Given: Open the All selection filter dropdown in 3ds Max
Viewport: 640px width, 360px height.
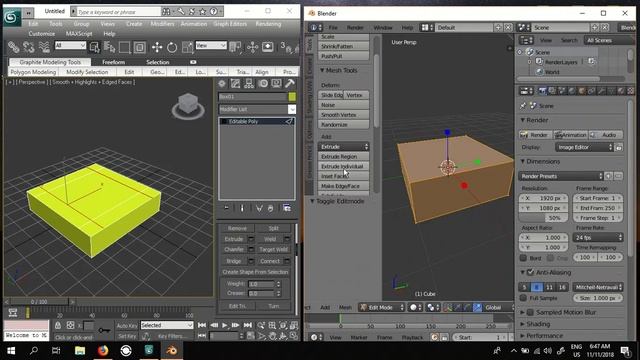Looking at the screenshot, I should pos(70,45).
